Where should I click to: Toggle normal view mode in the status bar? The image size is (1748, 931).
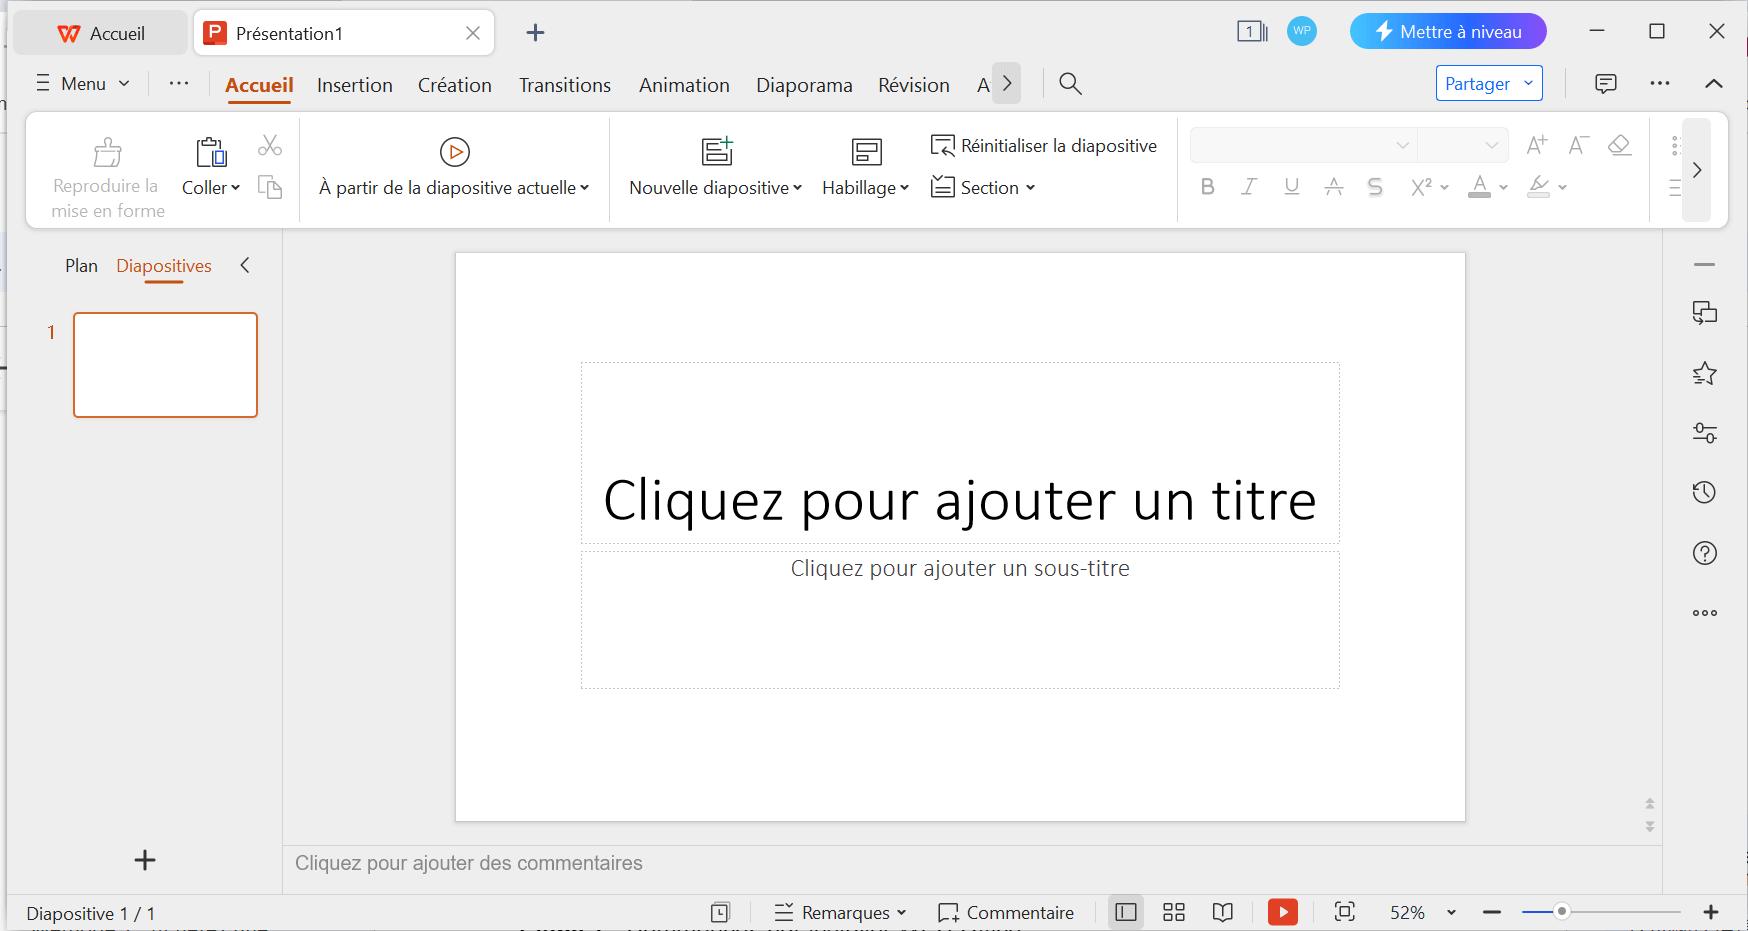[1126, 912]
